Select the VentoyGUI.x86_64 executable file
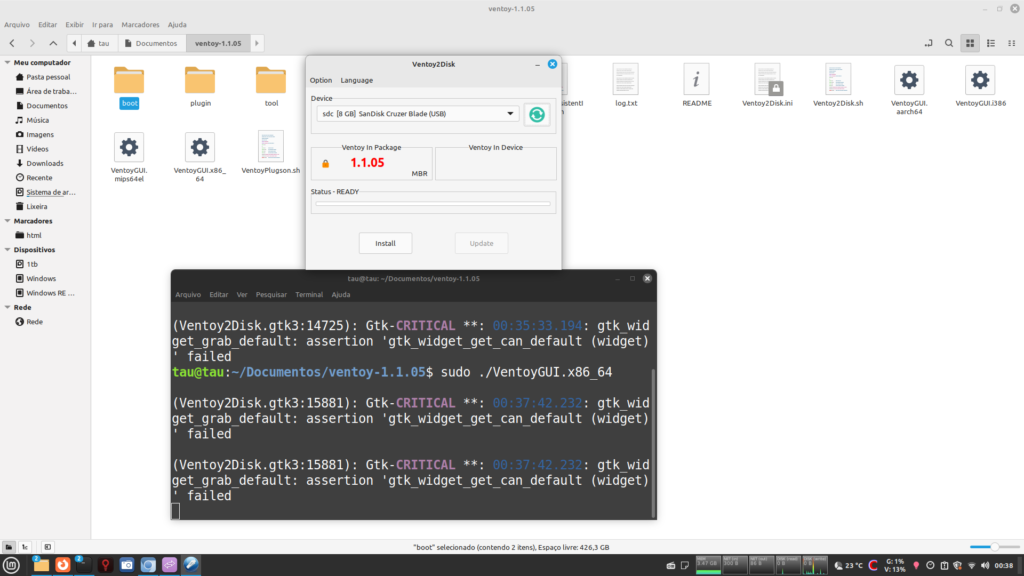The width and height of the screenshot is (1024, 576). (200, 149)
